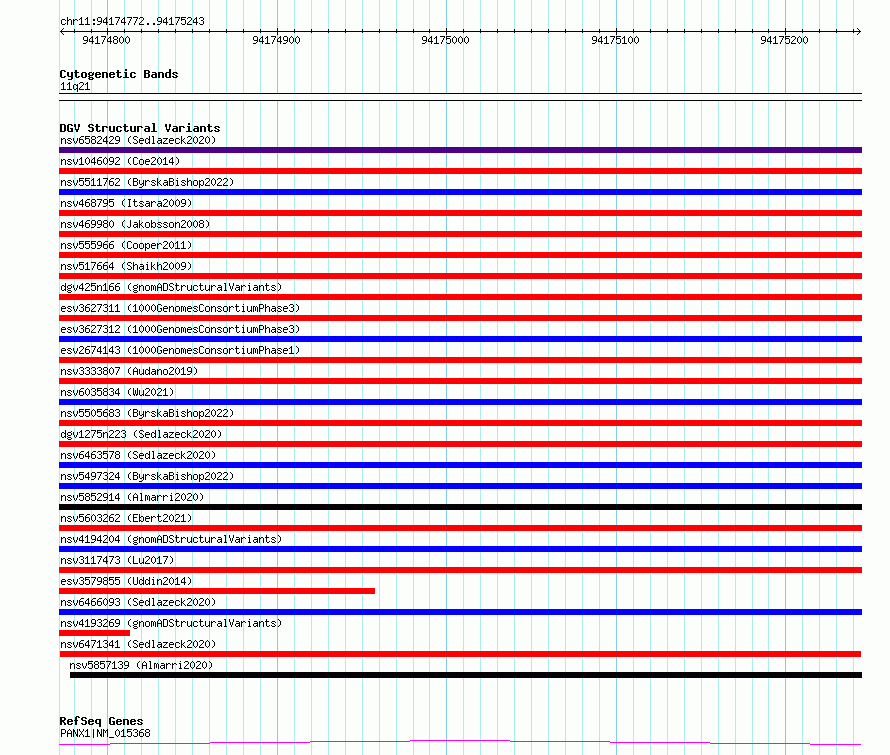Image resolution: width=890 pixels, height=755 pixels.
Task: Click the black nsv5857139 variant bar
Action: (466, 675)
